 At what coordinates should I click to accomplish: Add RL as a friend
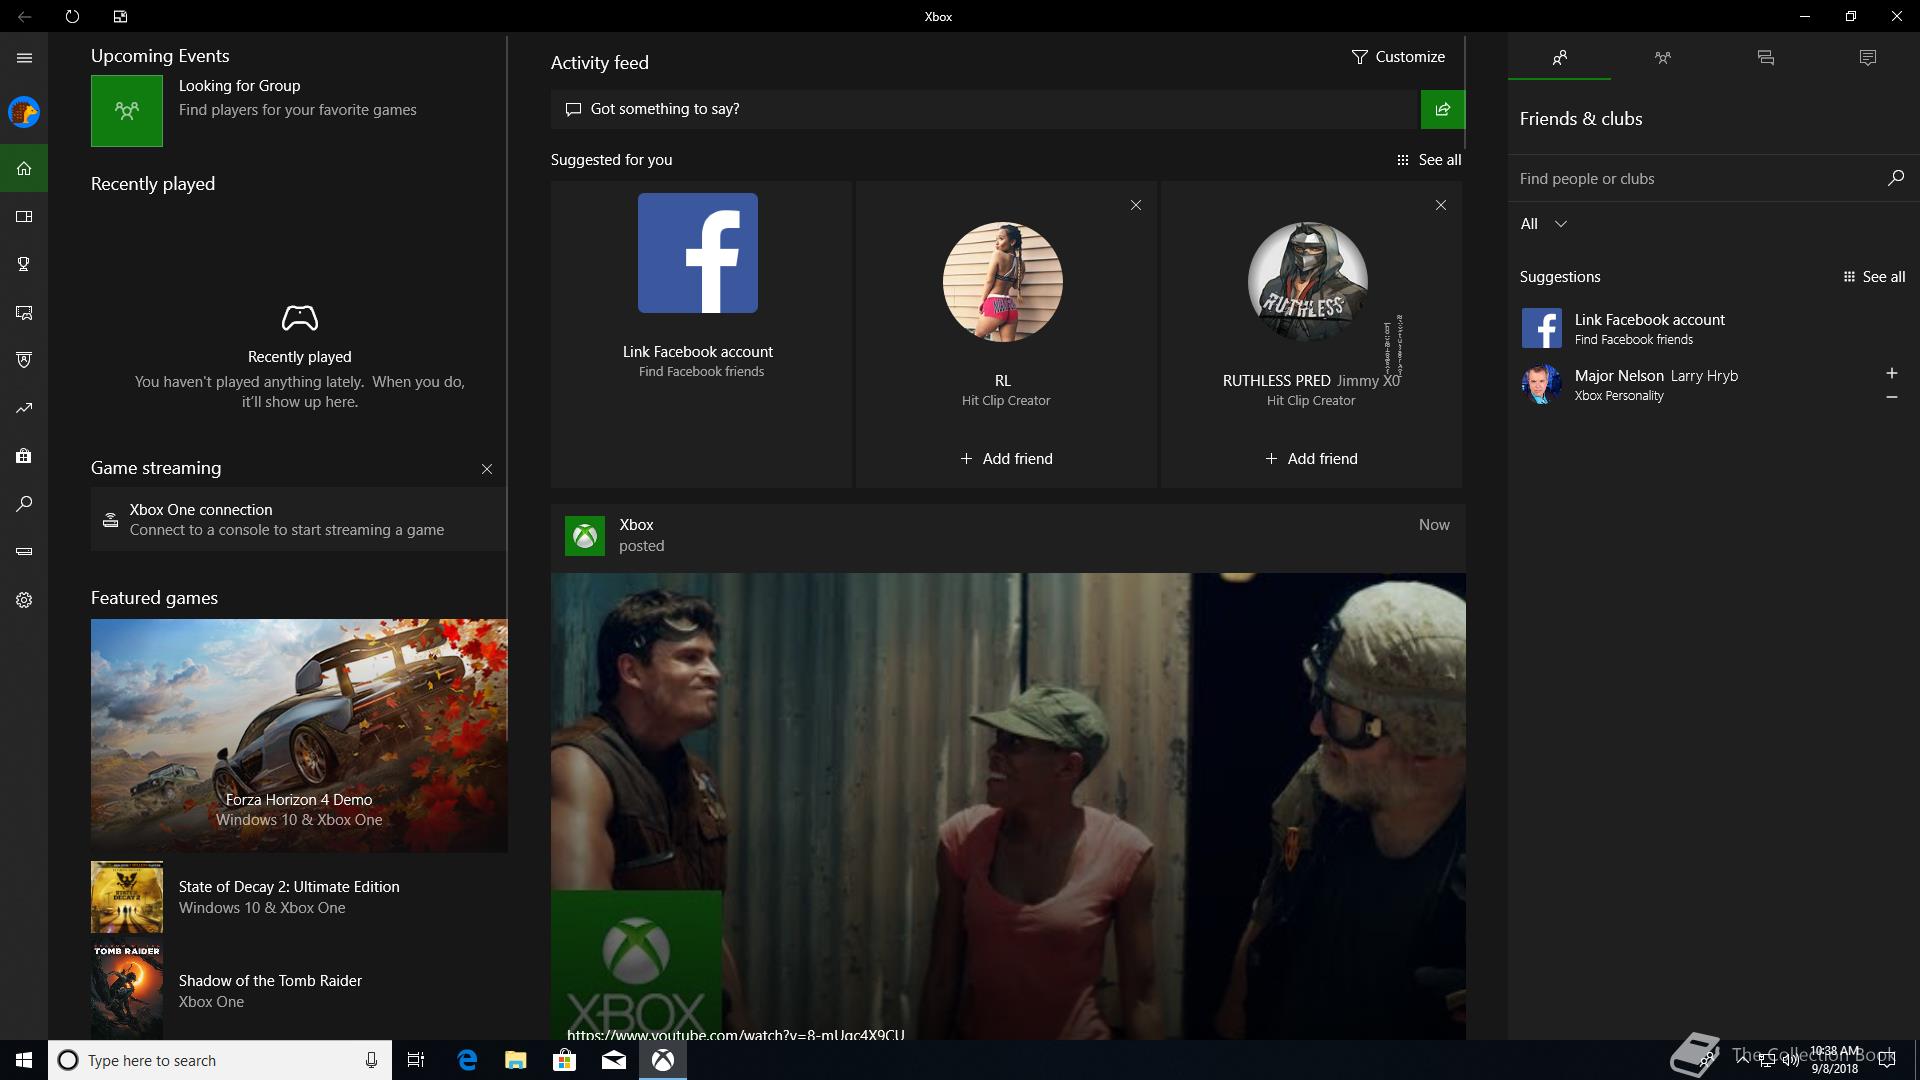[x=1006, y=459]
